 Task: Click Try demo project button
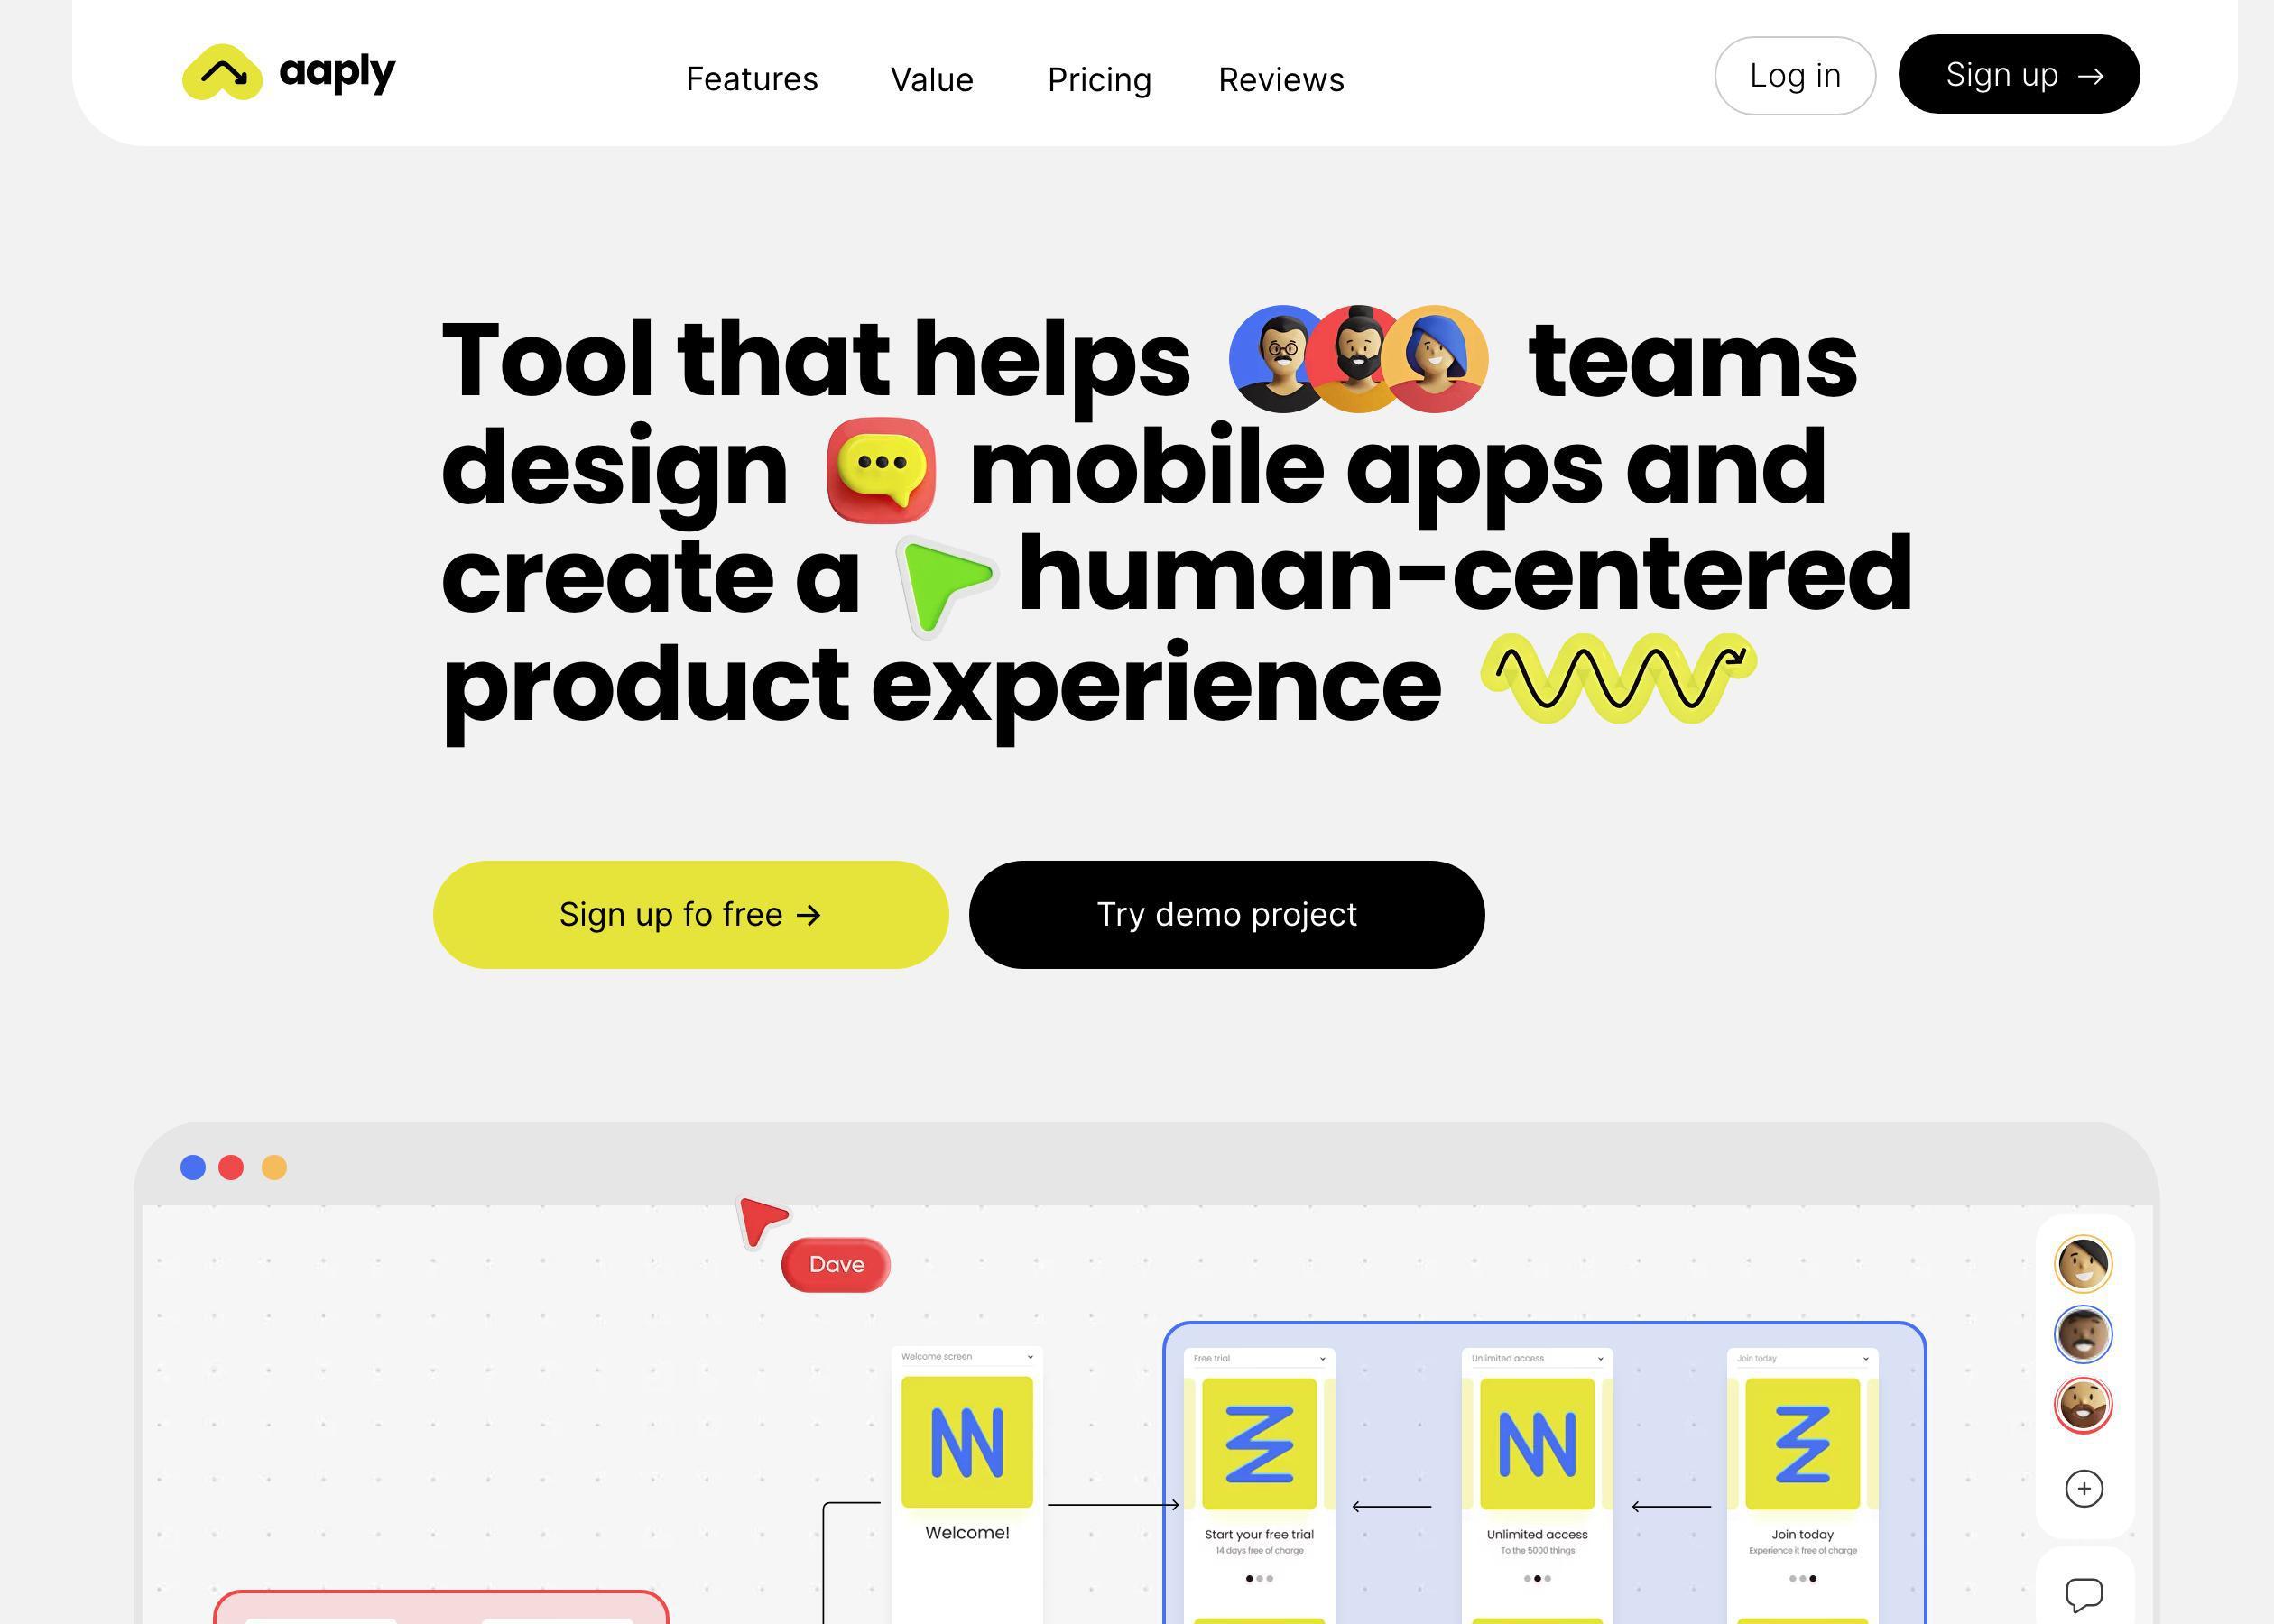point(1226,914)
